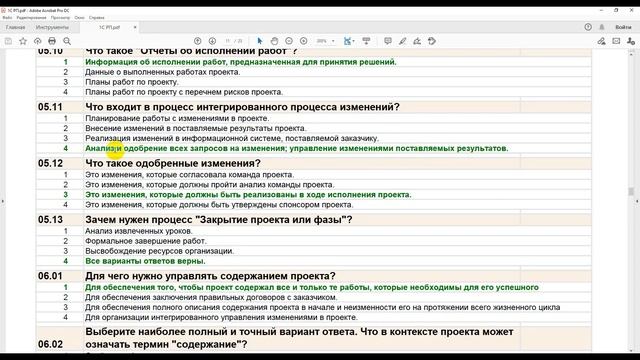Click the fill and sign pen icon at right
Viewport: 640px width, 360px height.
[x=601, y=41]
